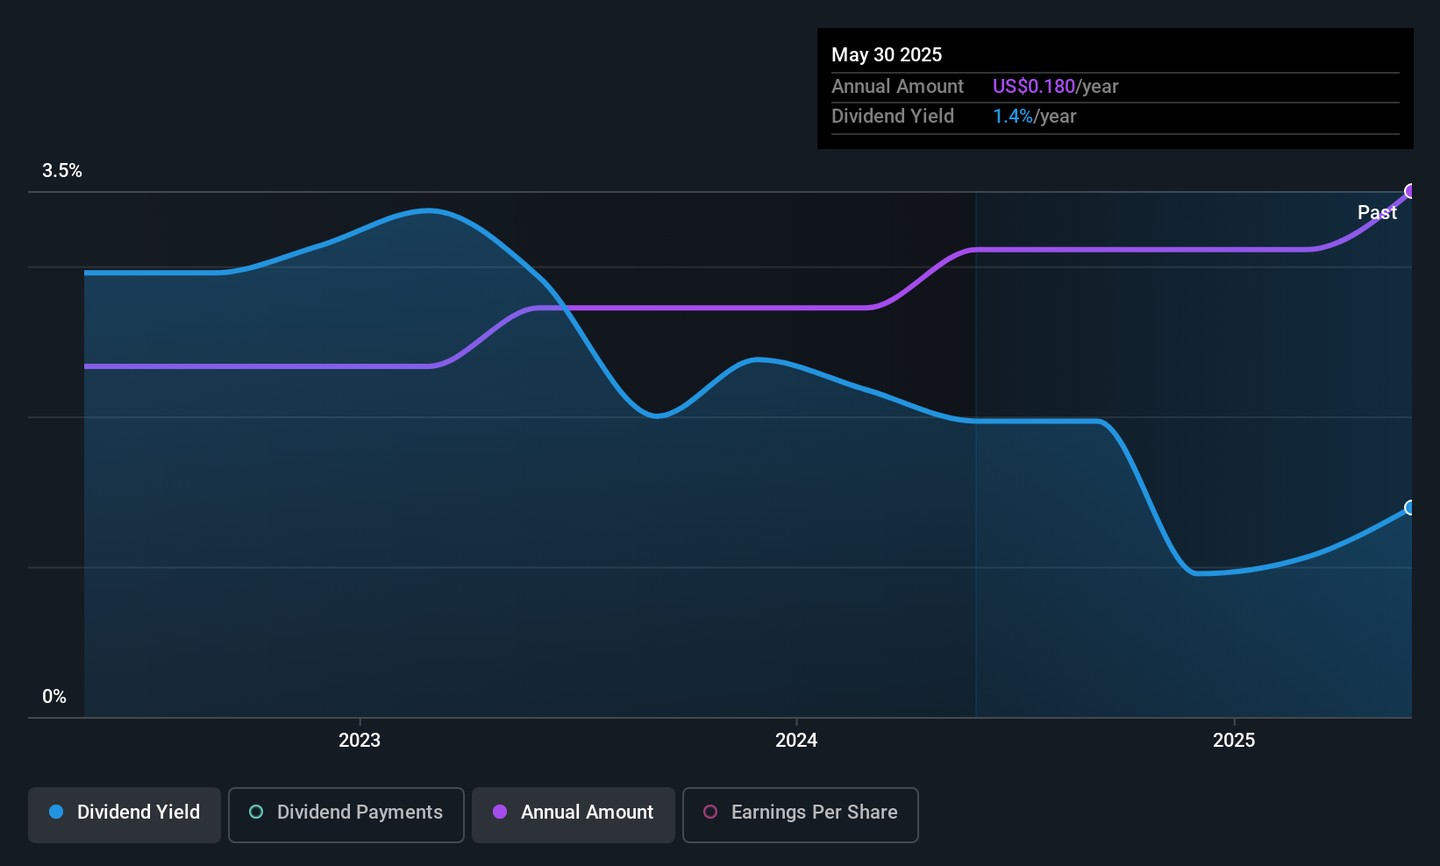Click the May 30 2025 tooltip date
The image size is (1440, 866).
[x=886, y=55]
